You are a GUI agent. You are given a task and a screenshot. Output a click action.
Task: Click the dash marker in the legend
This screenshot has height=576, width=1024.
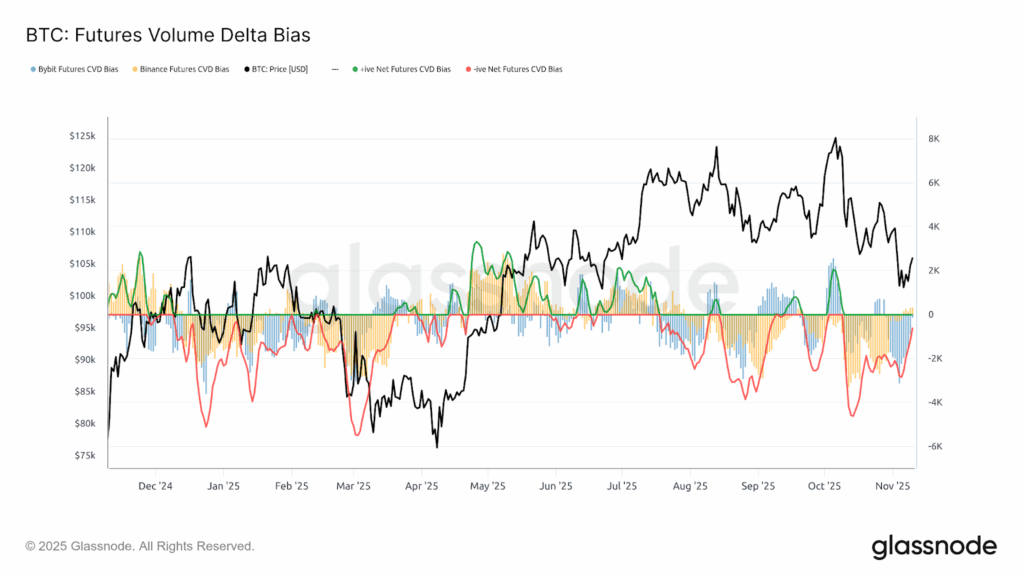(333, 70)
